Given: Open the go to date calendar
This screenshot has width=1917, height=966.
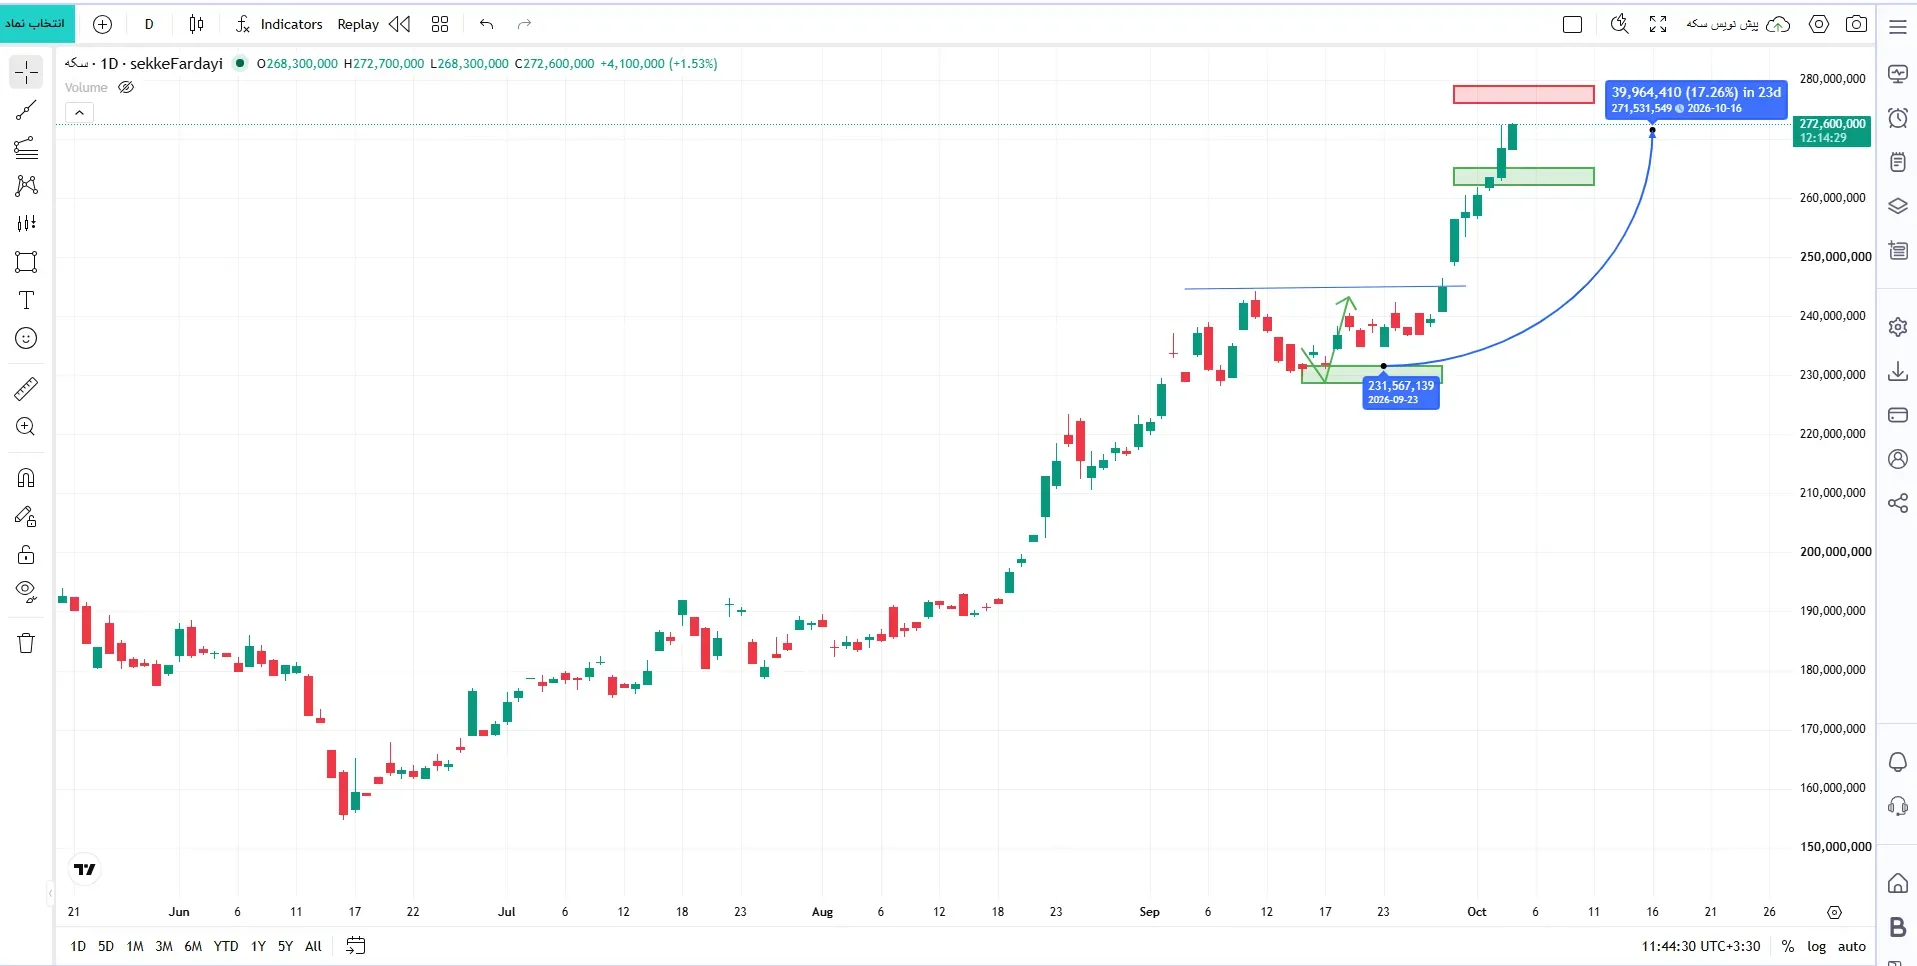Looking at the screenshot, I should pos(355,946).
